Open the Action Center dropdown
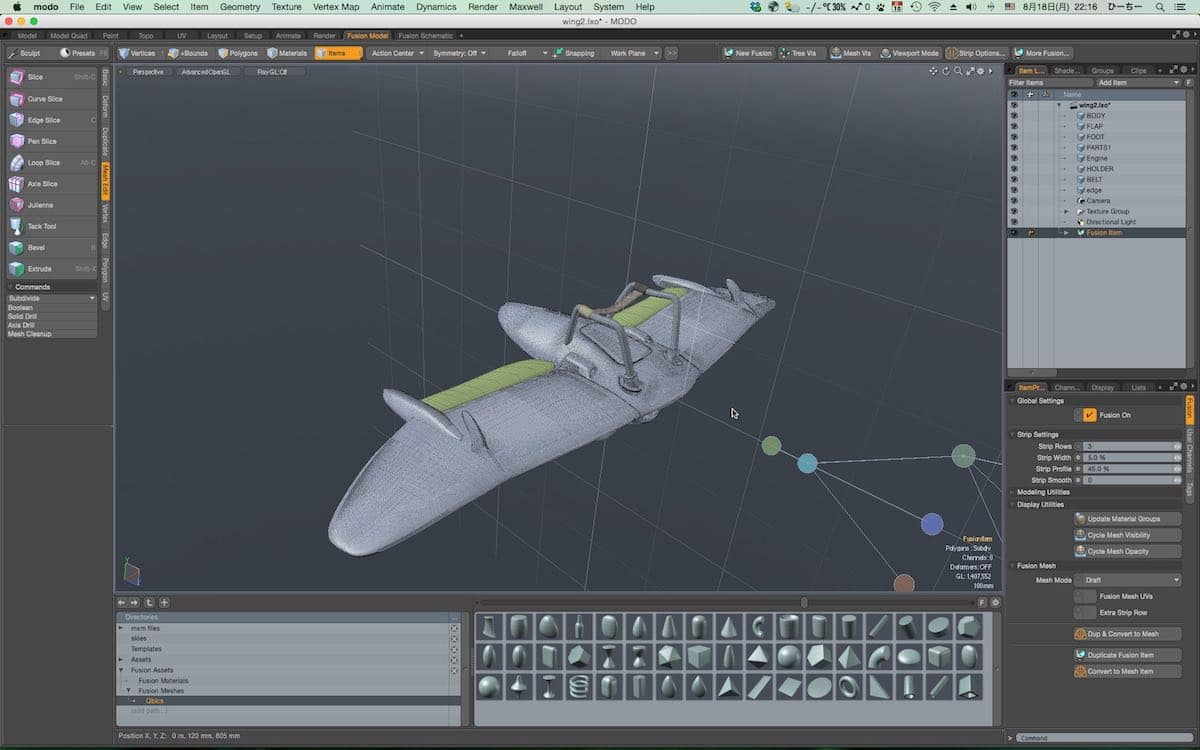Image resolution: width=1200 pixels, height=750 pixels. (x=397, y=53)
